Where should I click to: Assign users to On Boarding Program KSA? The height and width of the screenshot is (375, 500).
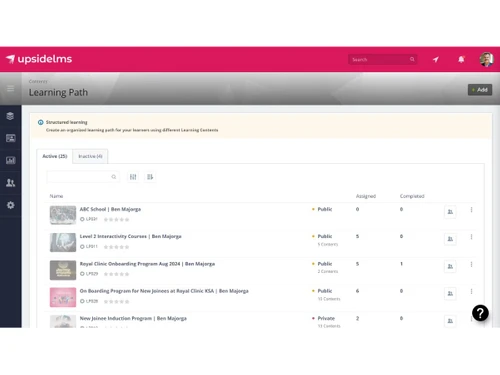coord(450,294)
